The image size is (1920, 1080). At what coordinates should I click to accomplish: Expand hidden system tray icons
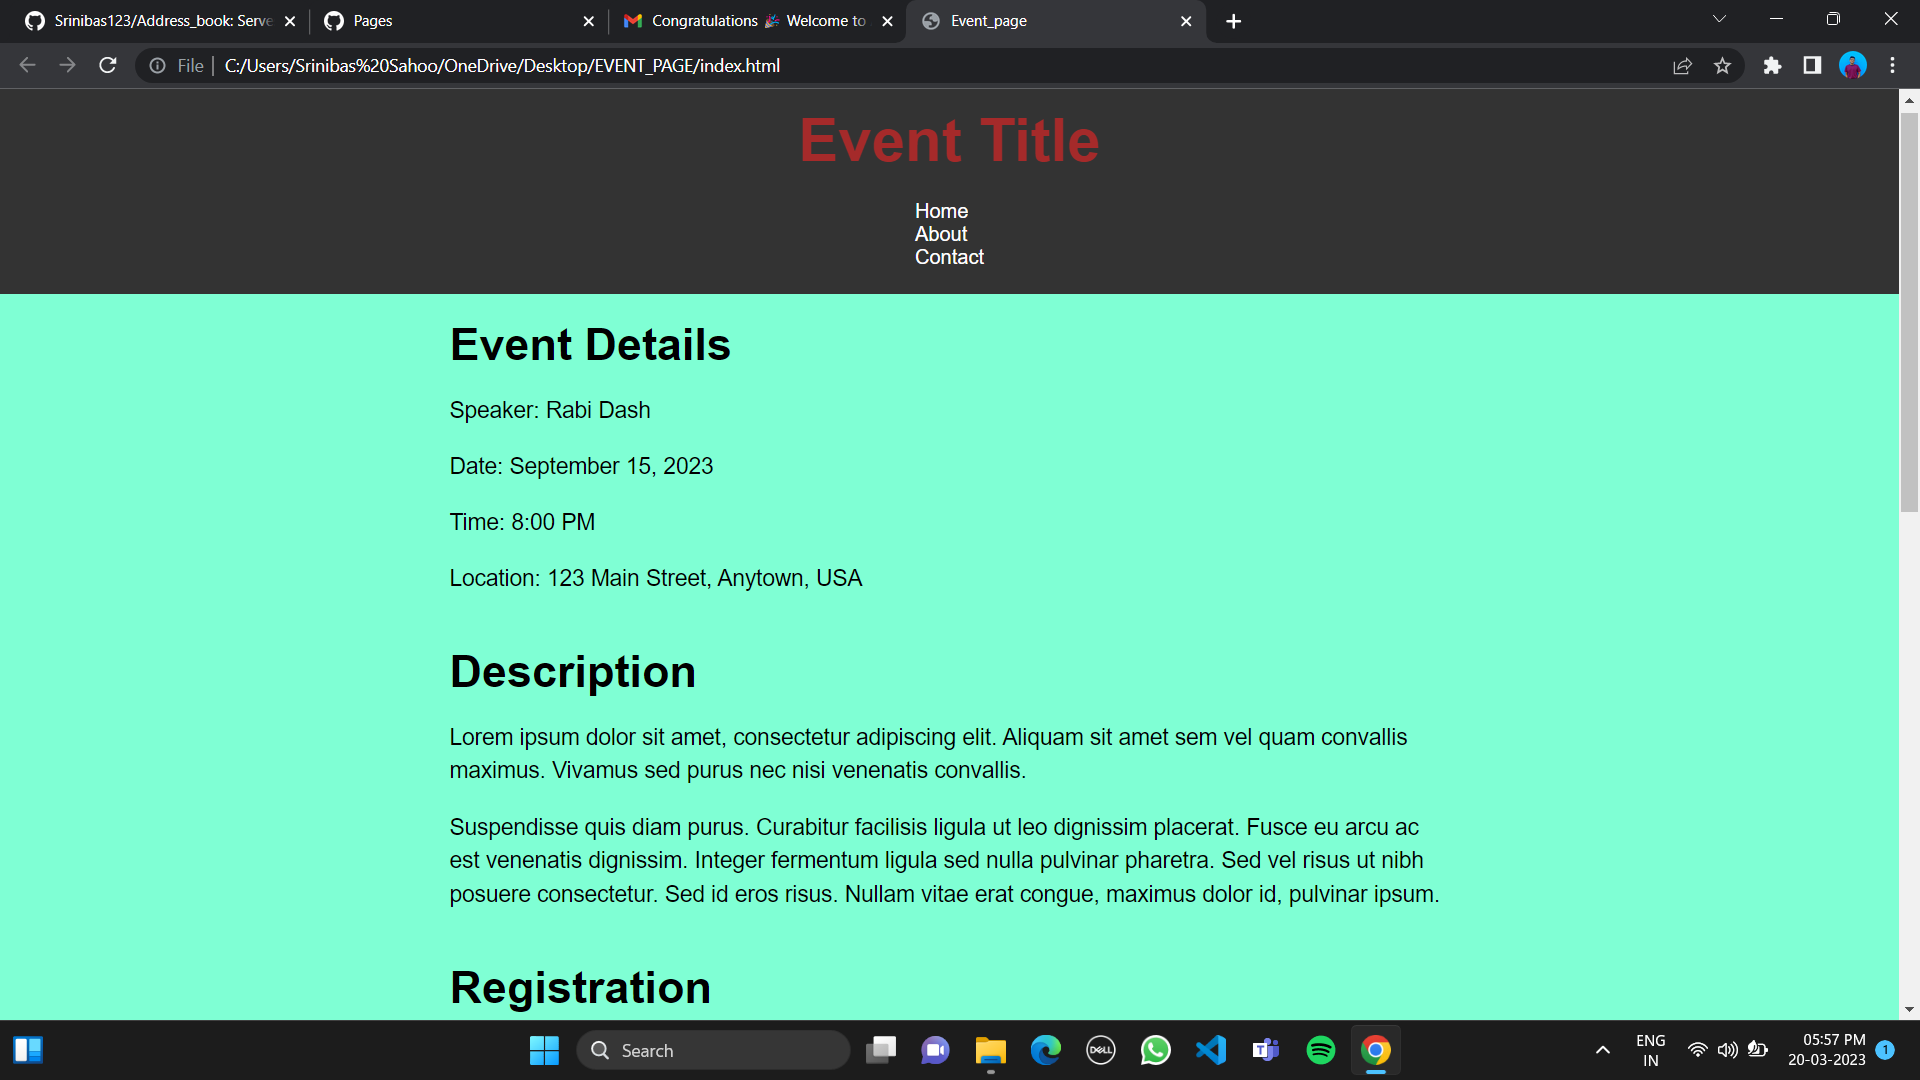tap(1601, 1050)
